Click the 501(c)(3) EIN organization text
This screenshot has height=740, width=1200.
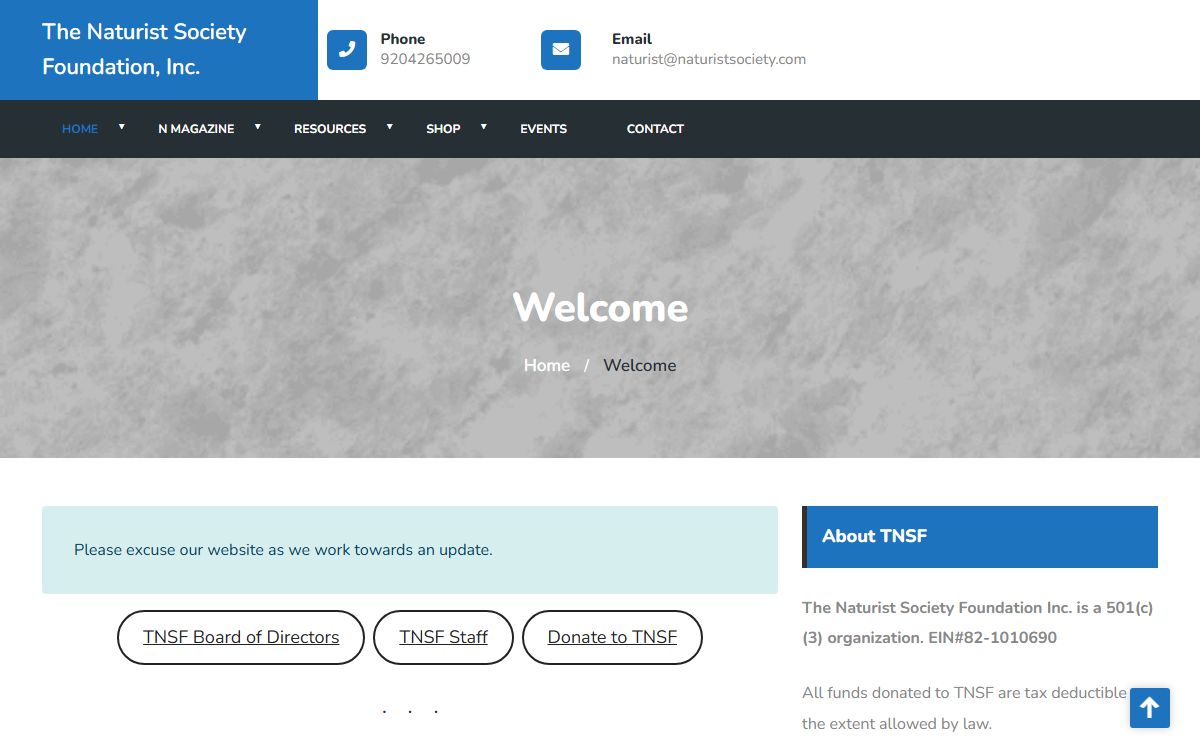click(977, 622)
